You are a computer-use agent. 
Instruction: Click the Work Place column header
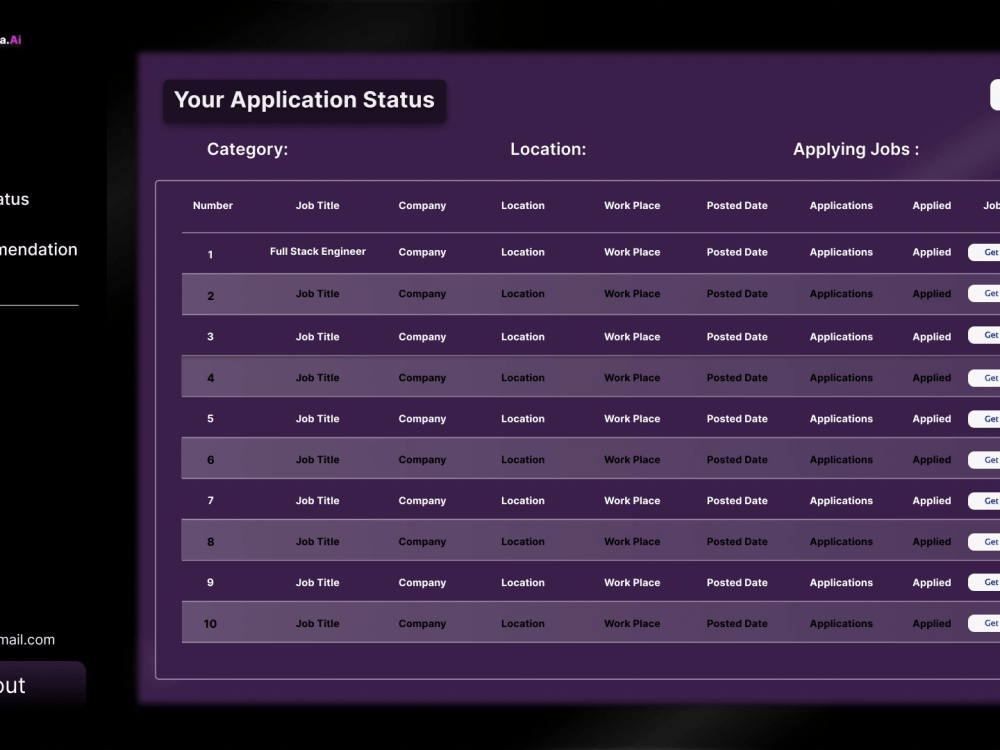[632, 205]
